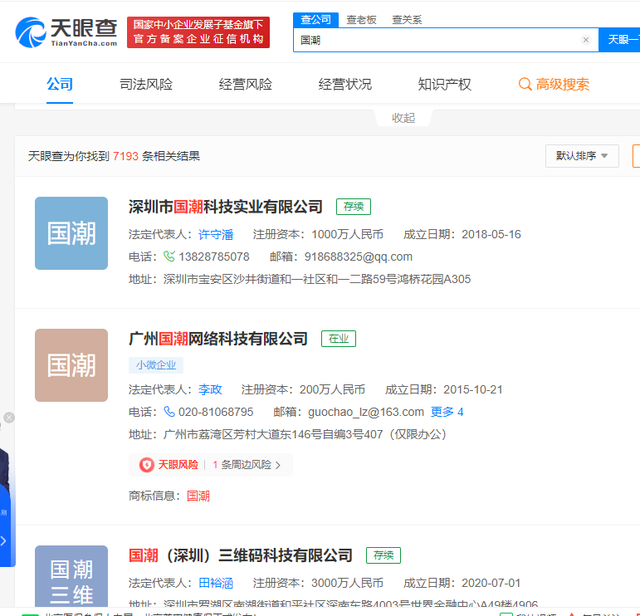Image resolution: width=640 pixels, height=616 pixels.
Task: Show more emails via 更多 4
Action: pos(447,412)
